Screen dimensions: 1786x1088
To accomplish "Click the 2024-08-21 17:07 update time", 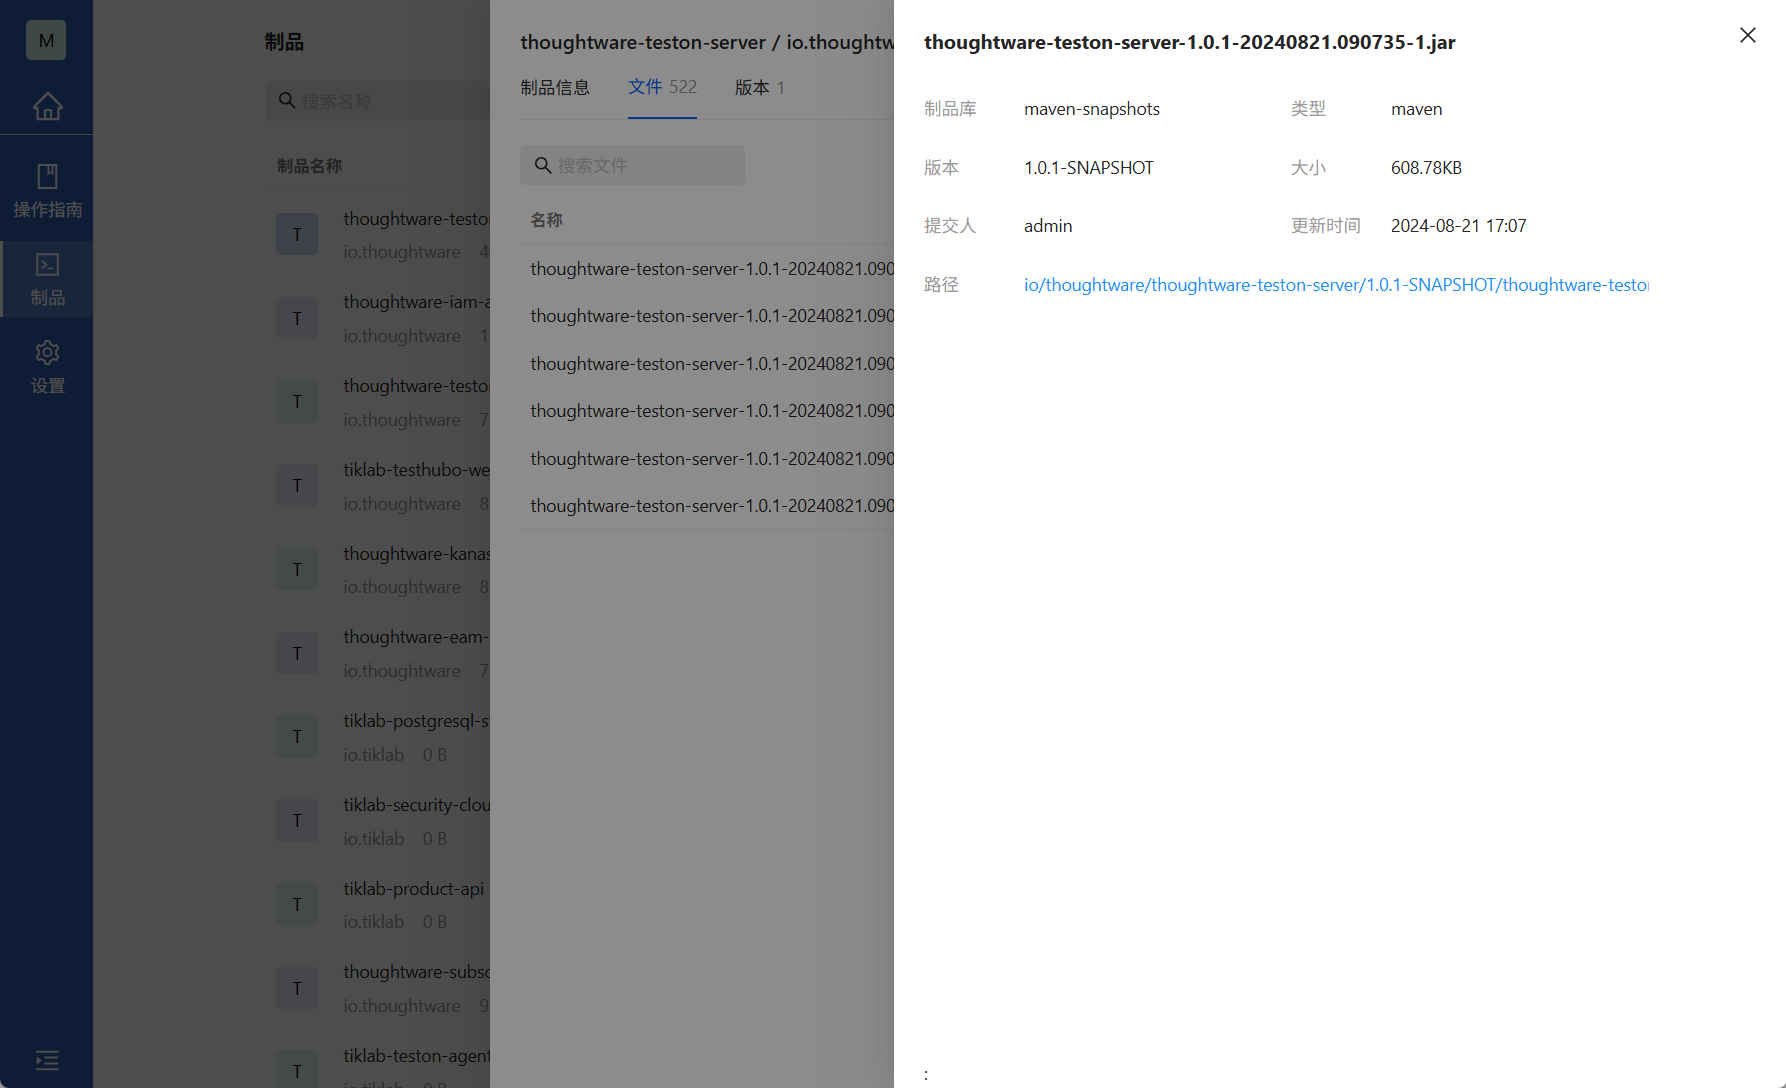I will pos(1458,226).
